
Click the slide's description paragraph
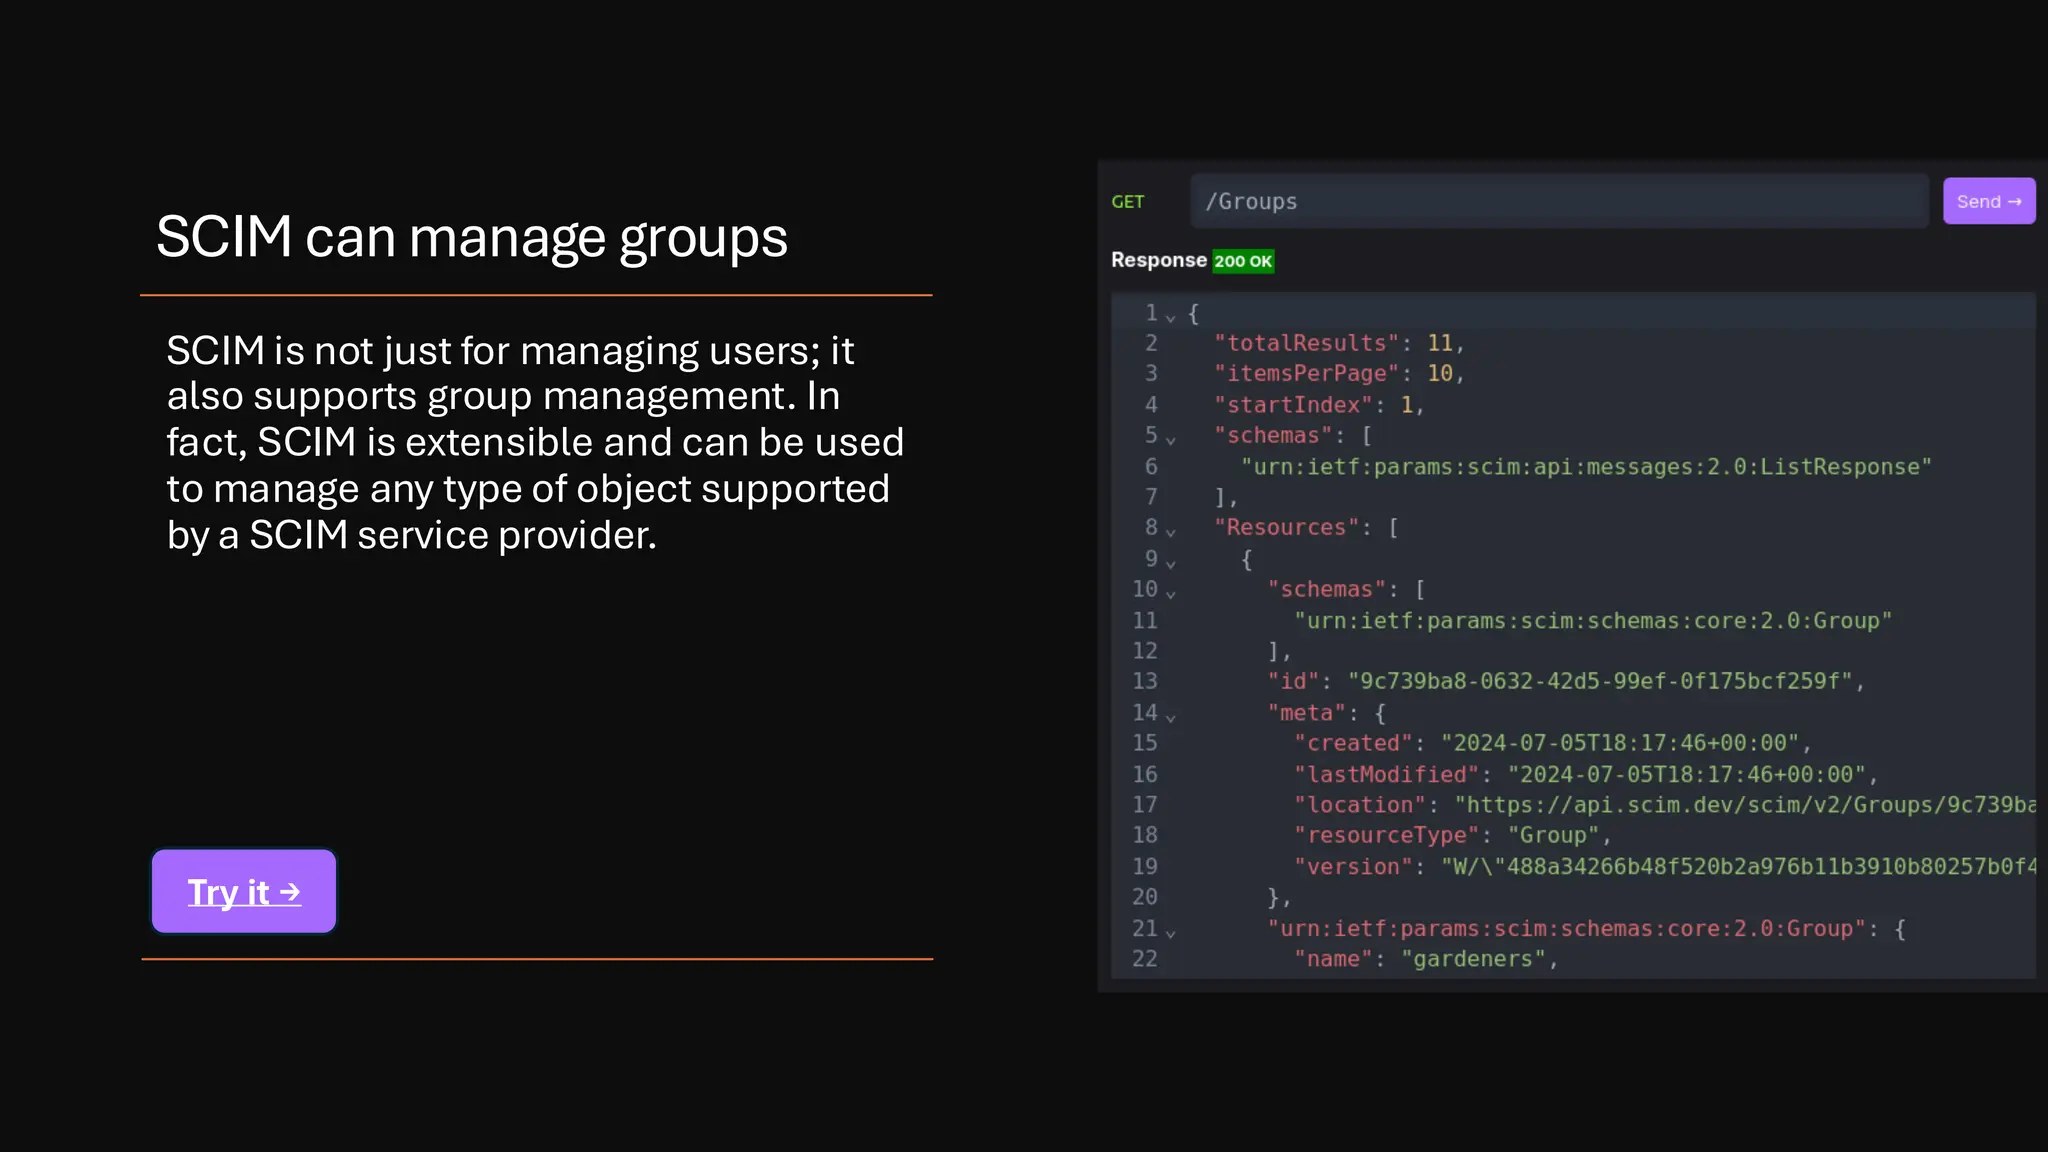pyautogui.click(x=535, y=442)
